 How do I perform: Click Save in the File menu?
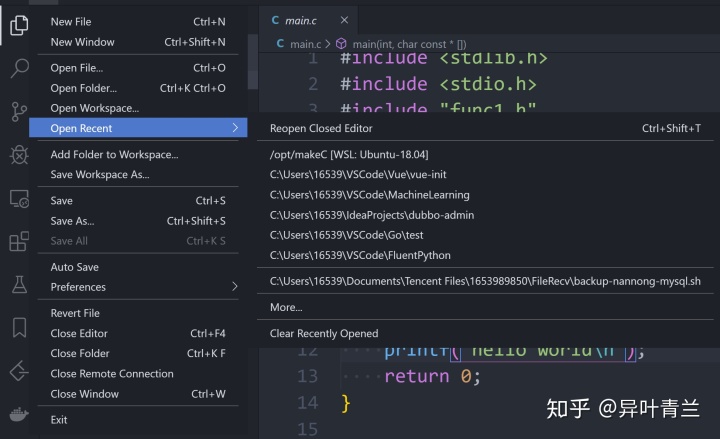coord(138,201)
